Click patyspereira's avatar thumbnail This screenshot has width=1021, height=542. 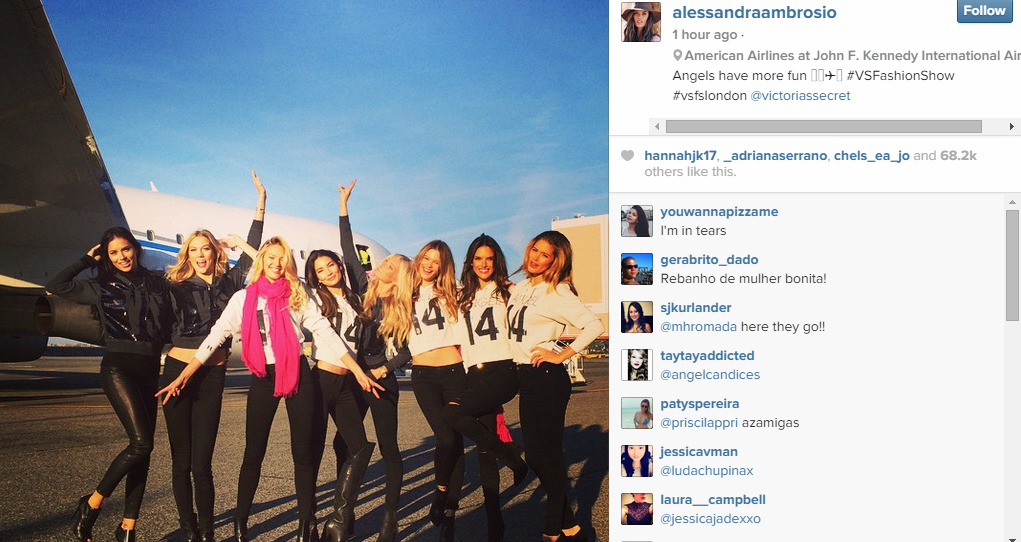[637, 413]
